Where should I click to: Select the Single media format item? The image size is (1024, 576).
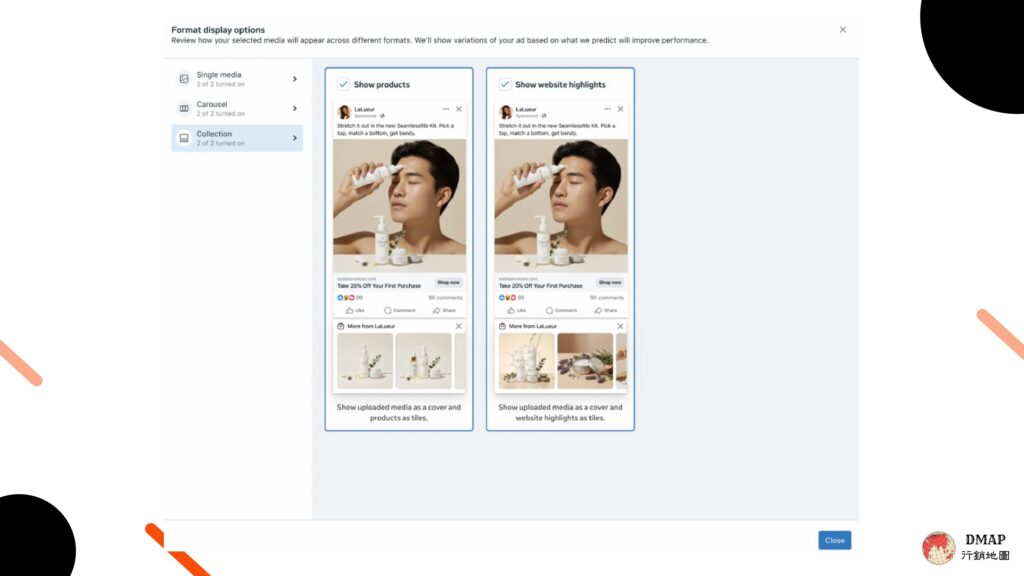237,79
